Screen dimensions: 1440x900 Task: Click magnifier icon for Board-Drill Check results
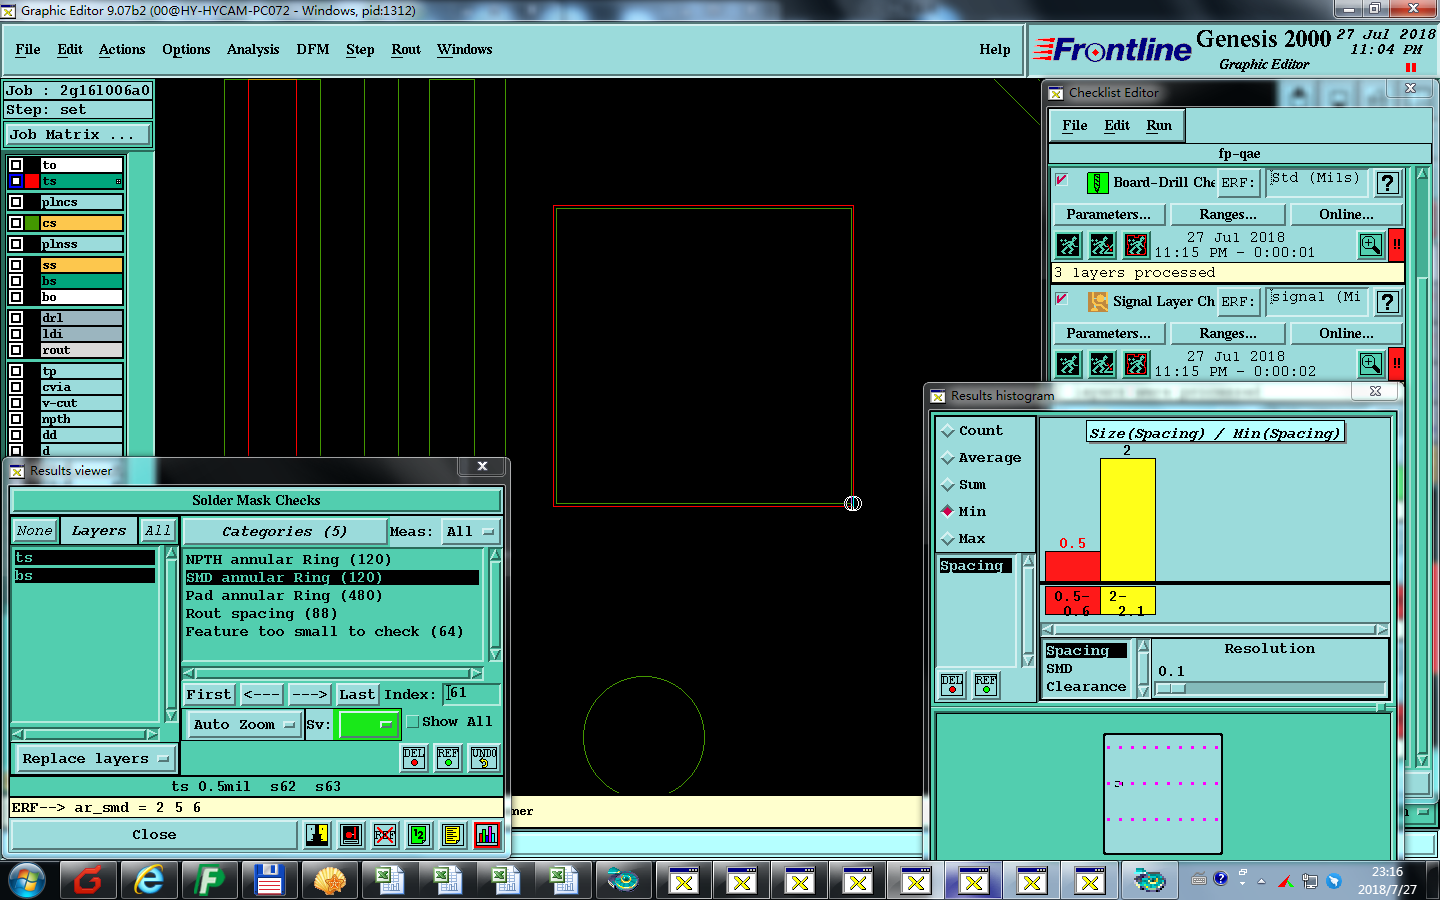1371,245
